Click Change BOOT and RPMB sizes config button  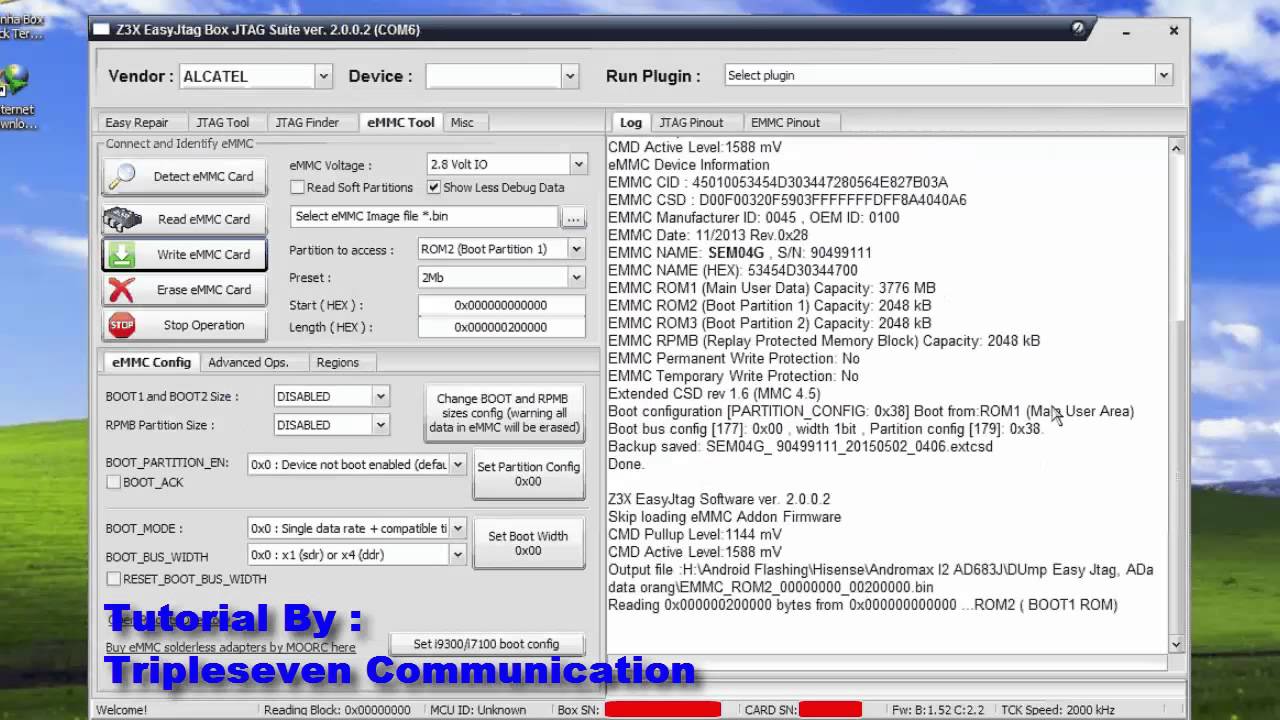pos(504,413)
